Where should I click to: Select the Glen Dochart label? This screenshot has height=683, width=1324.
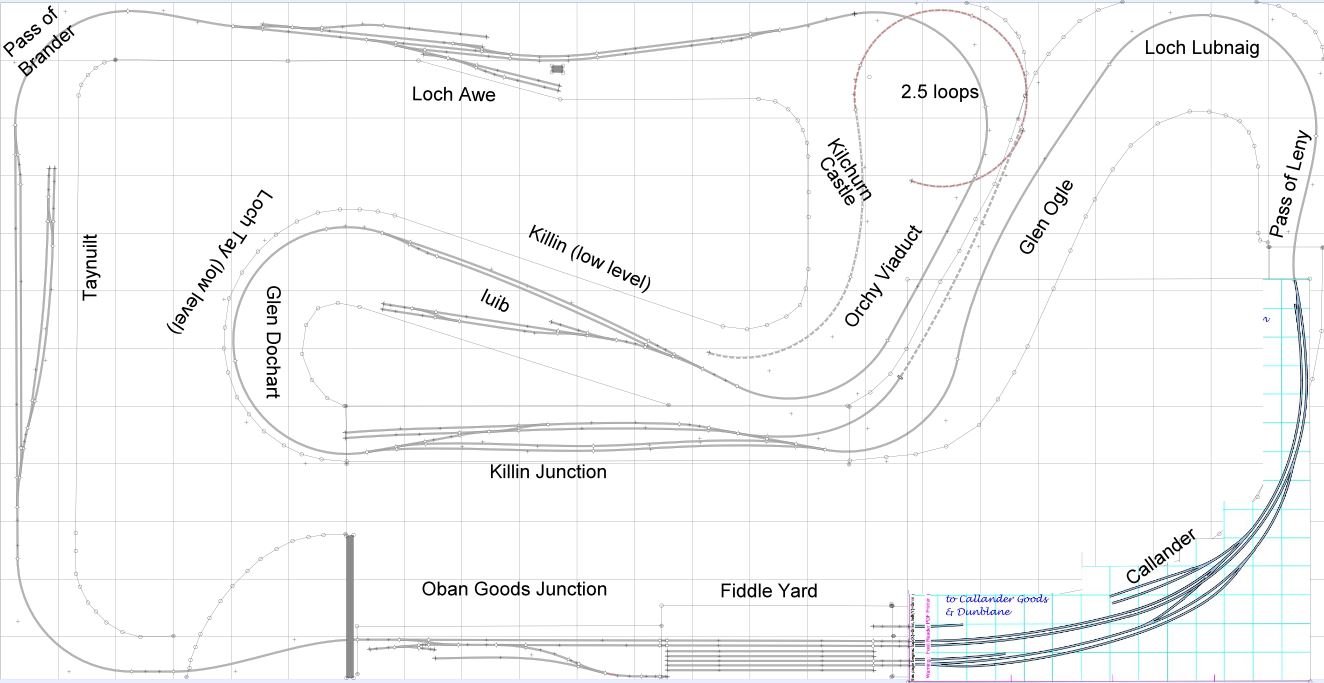click(x=271, y=343)
